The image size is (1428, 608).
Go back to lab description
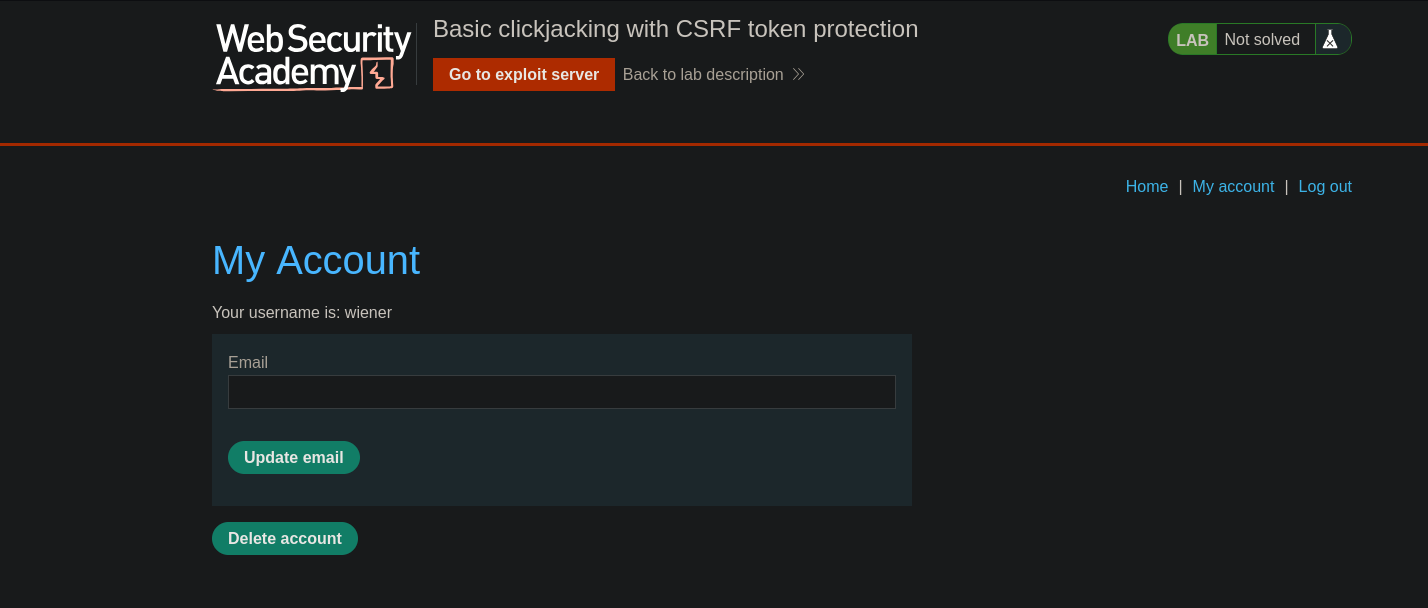(x=703, y=74)
